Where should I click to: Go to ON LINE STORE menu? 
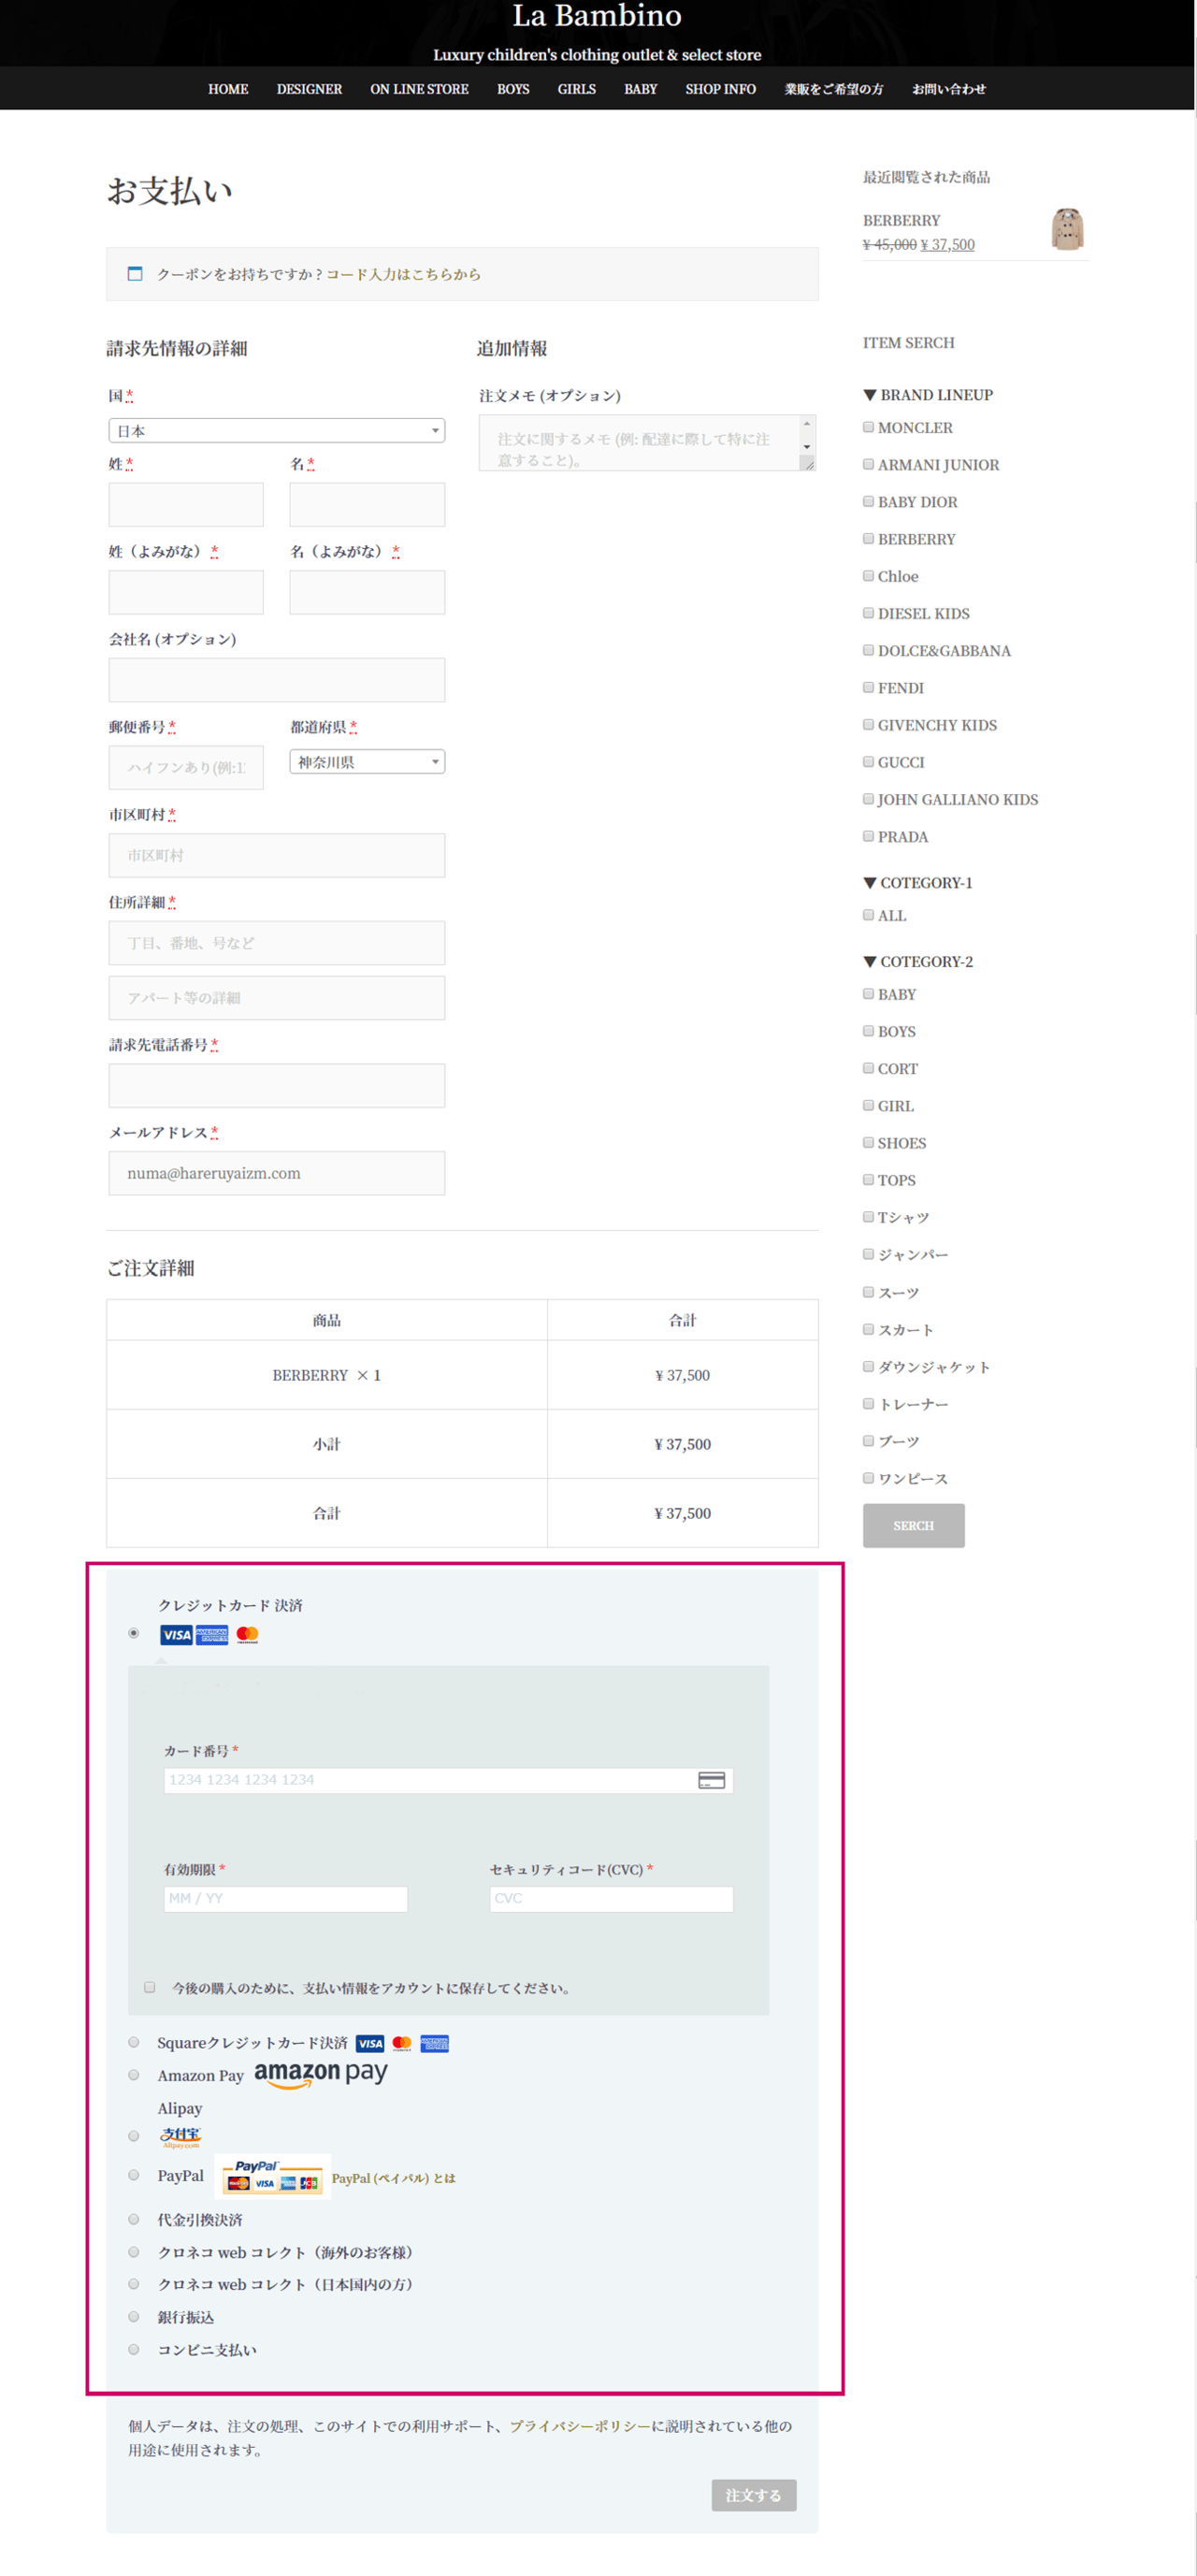(x=419, y=89)
